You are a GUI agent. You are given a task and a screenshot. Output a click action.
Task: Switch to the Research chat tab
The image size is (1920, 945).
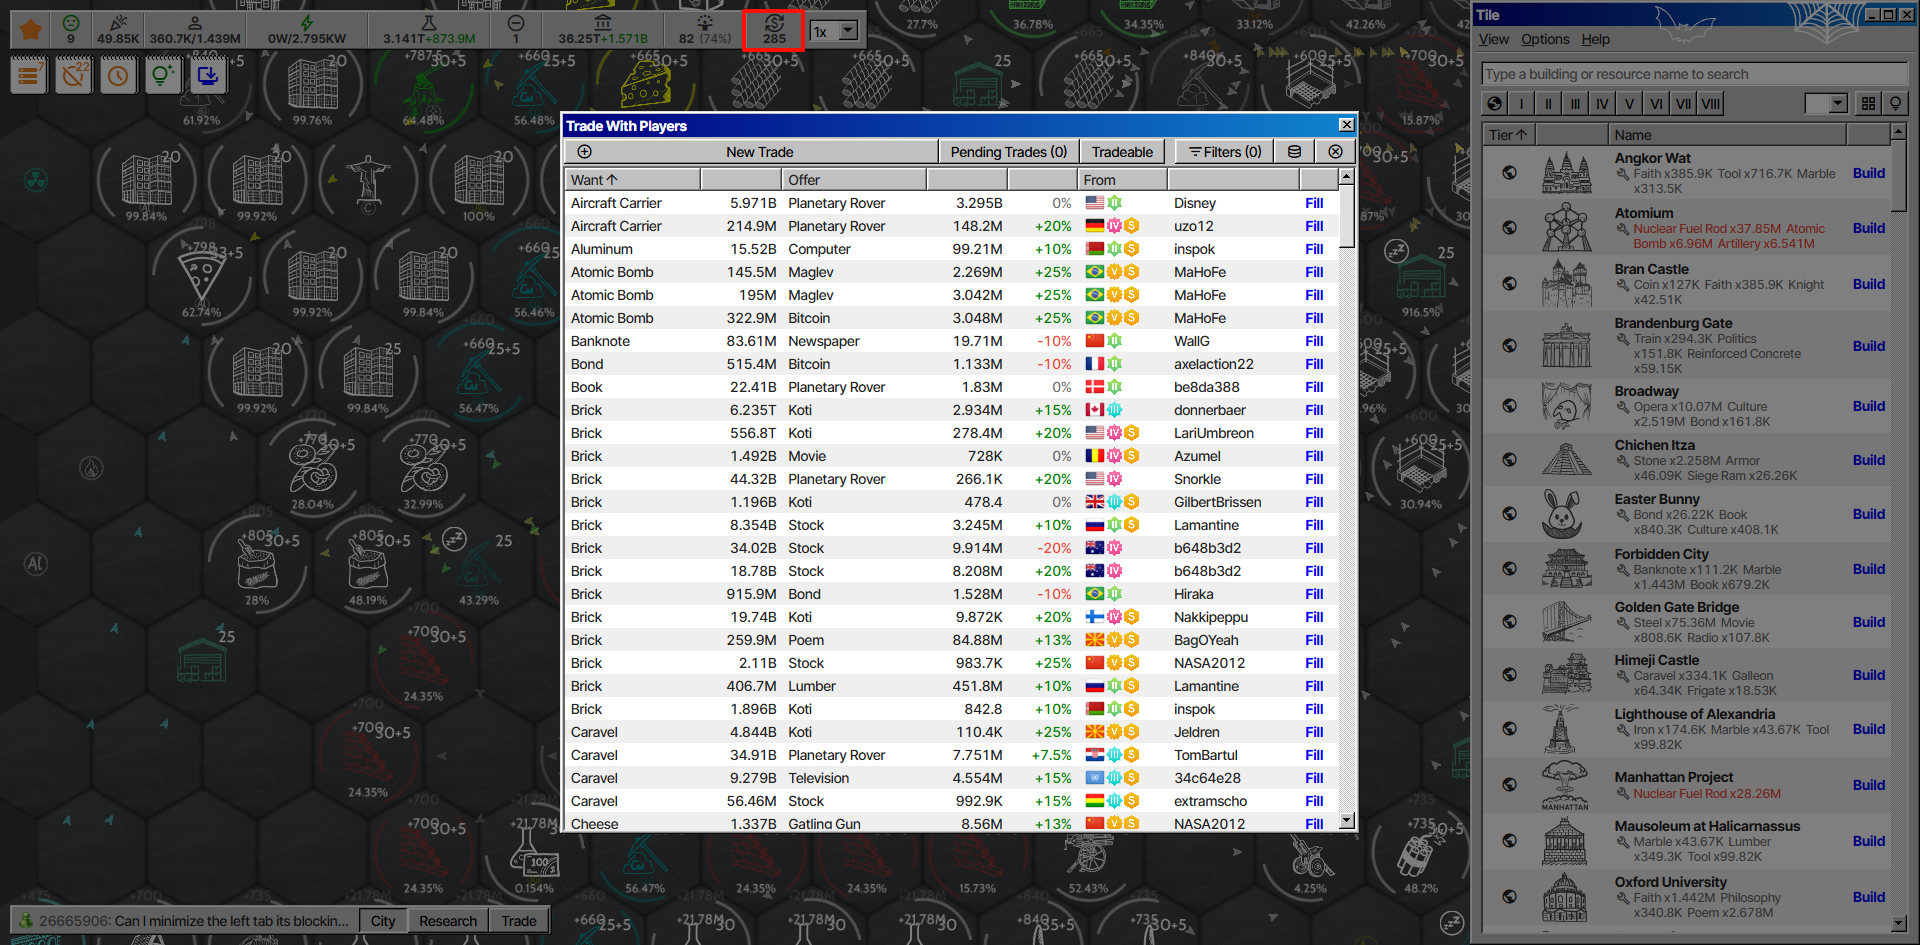447,921
